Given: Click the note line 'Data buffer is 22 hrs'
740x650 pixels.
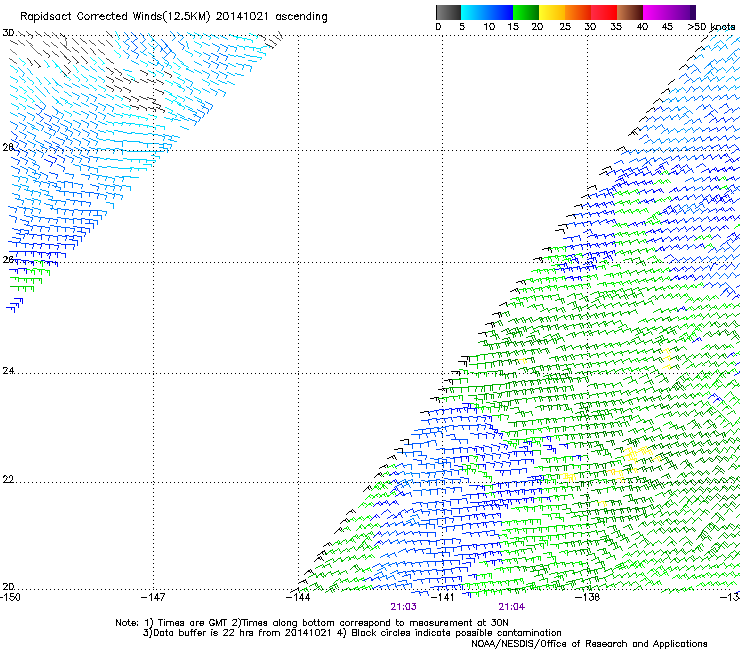Looking at the screenshot, I should point(352,633).
